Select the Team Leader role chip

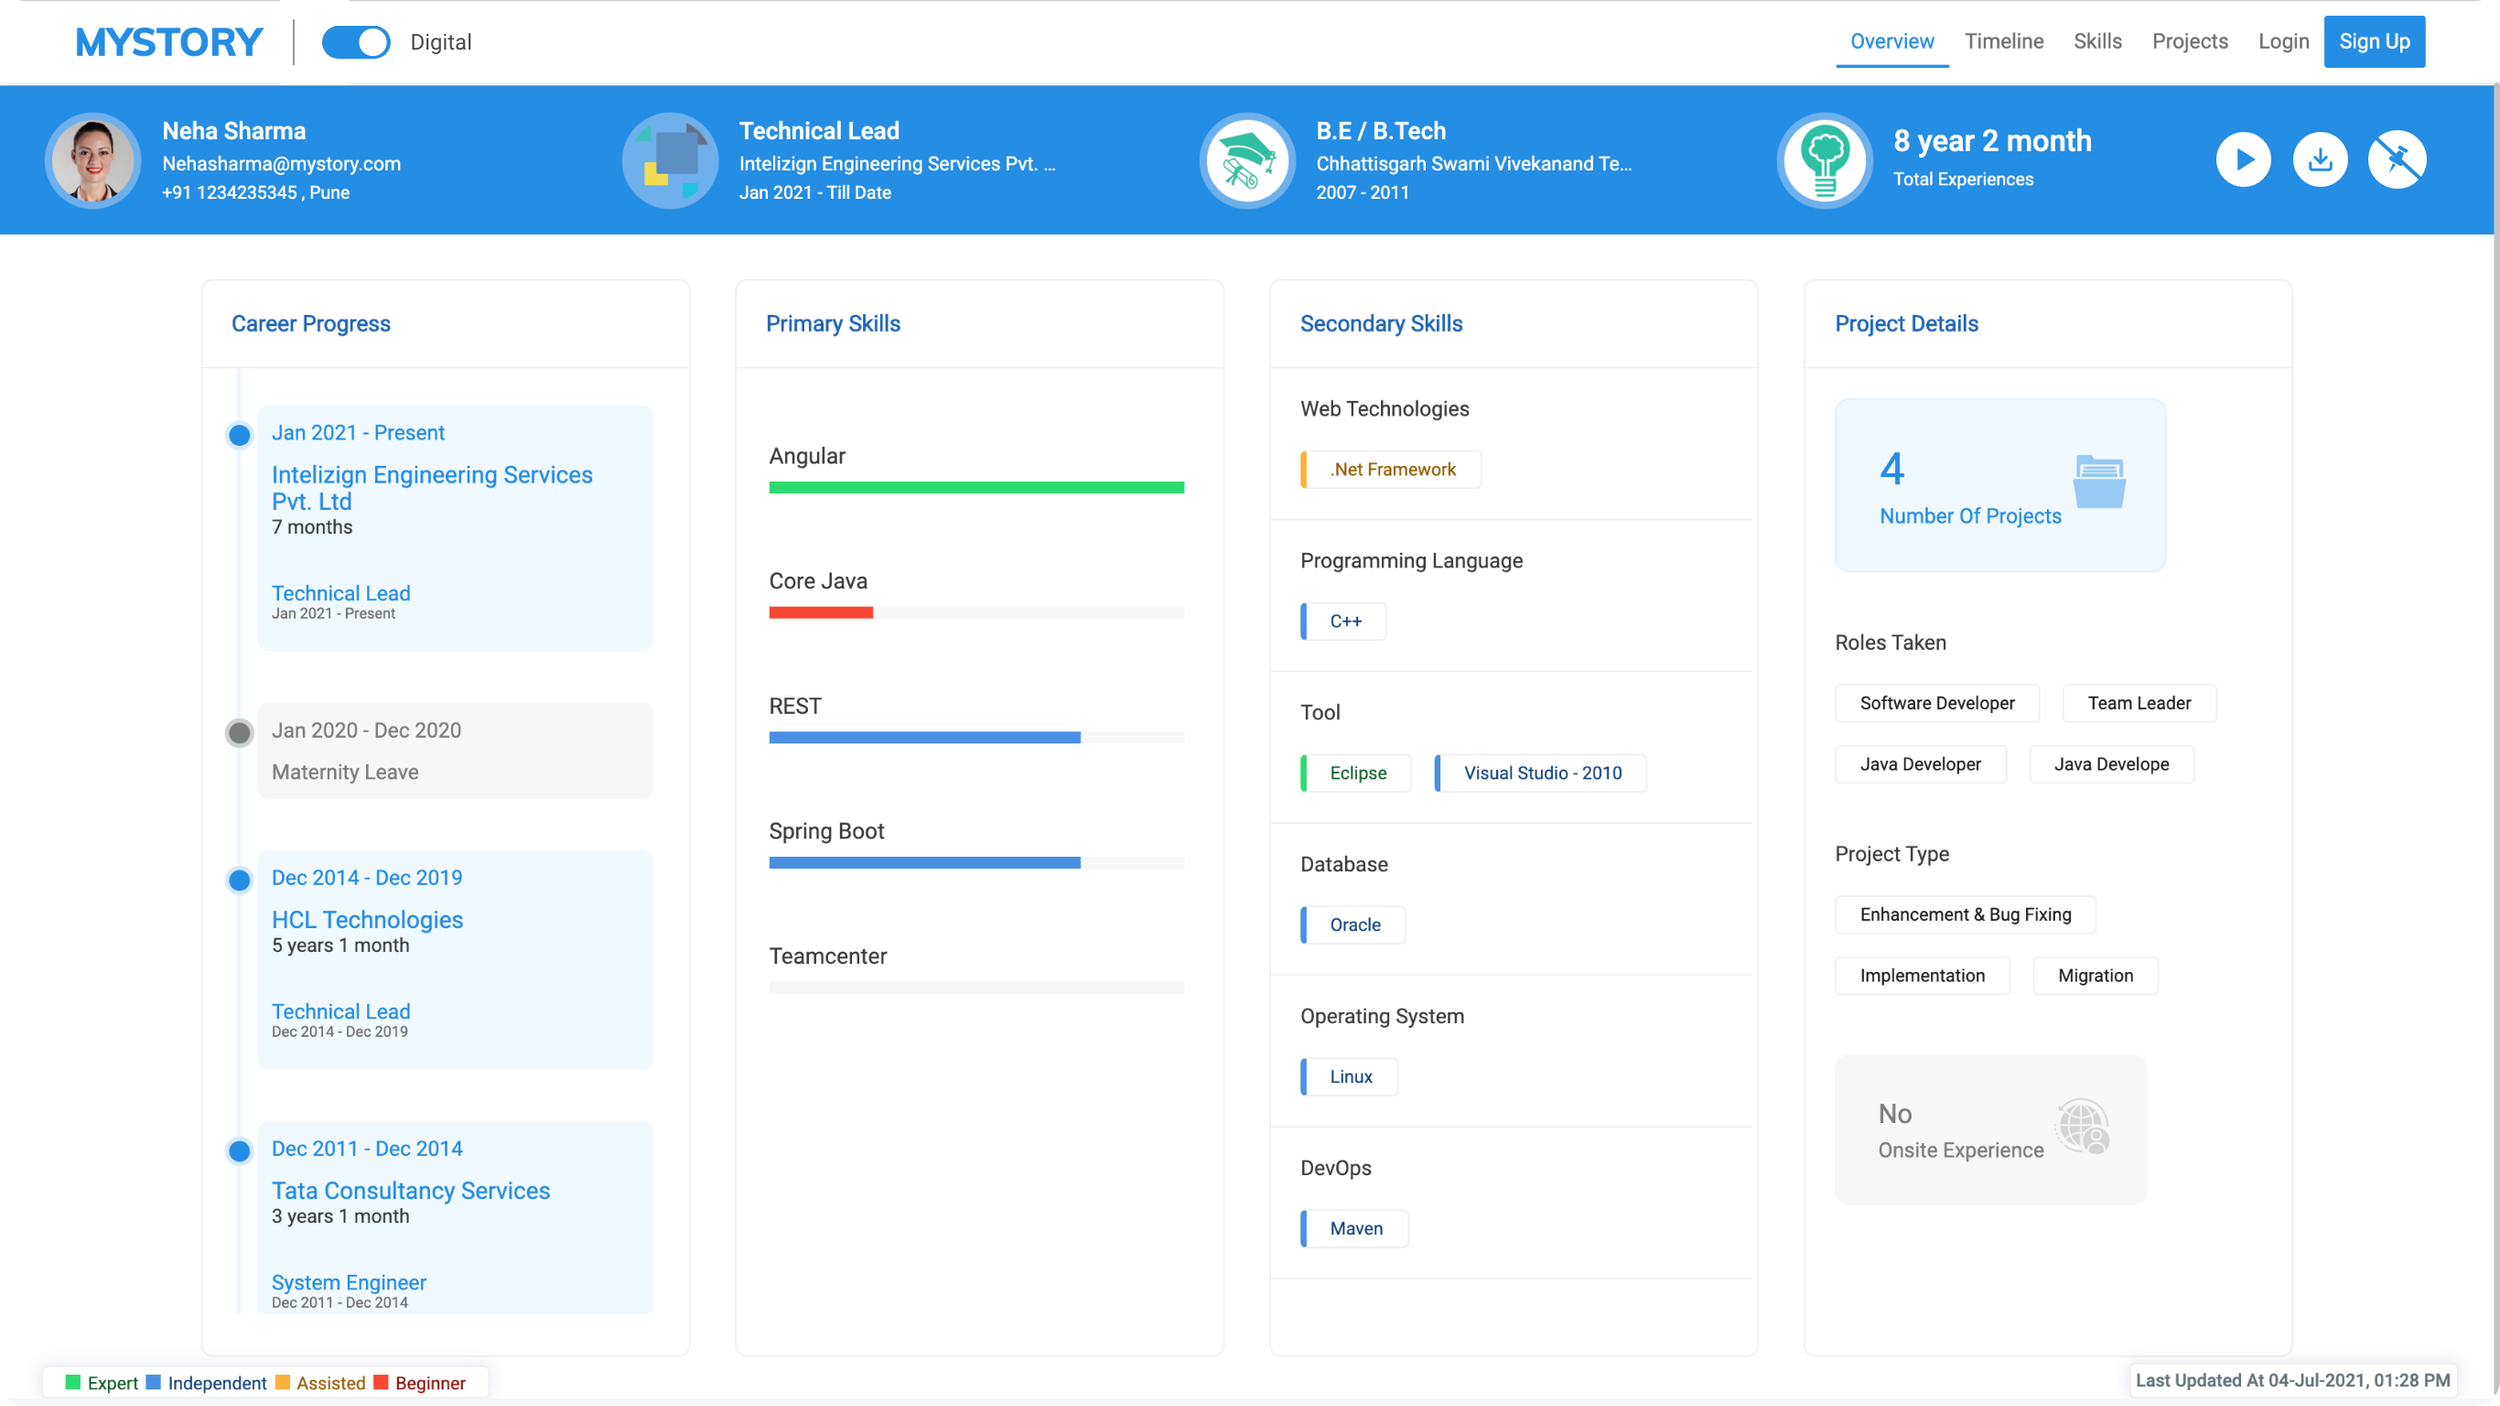2138,703
